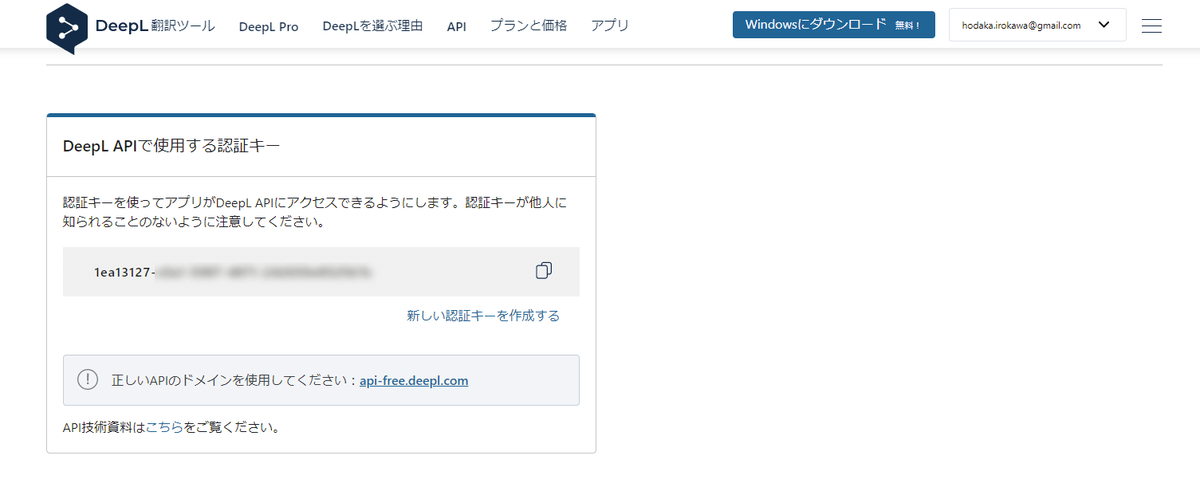
Task: Go to the API menu item
Action: click(456, 26)
